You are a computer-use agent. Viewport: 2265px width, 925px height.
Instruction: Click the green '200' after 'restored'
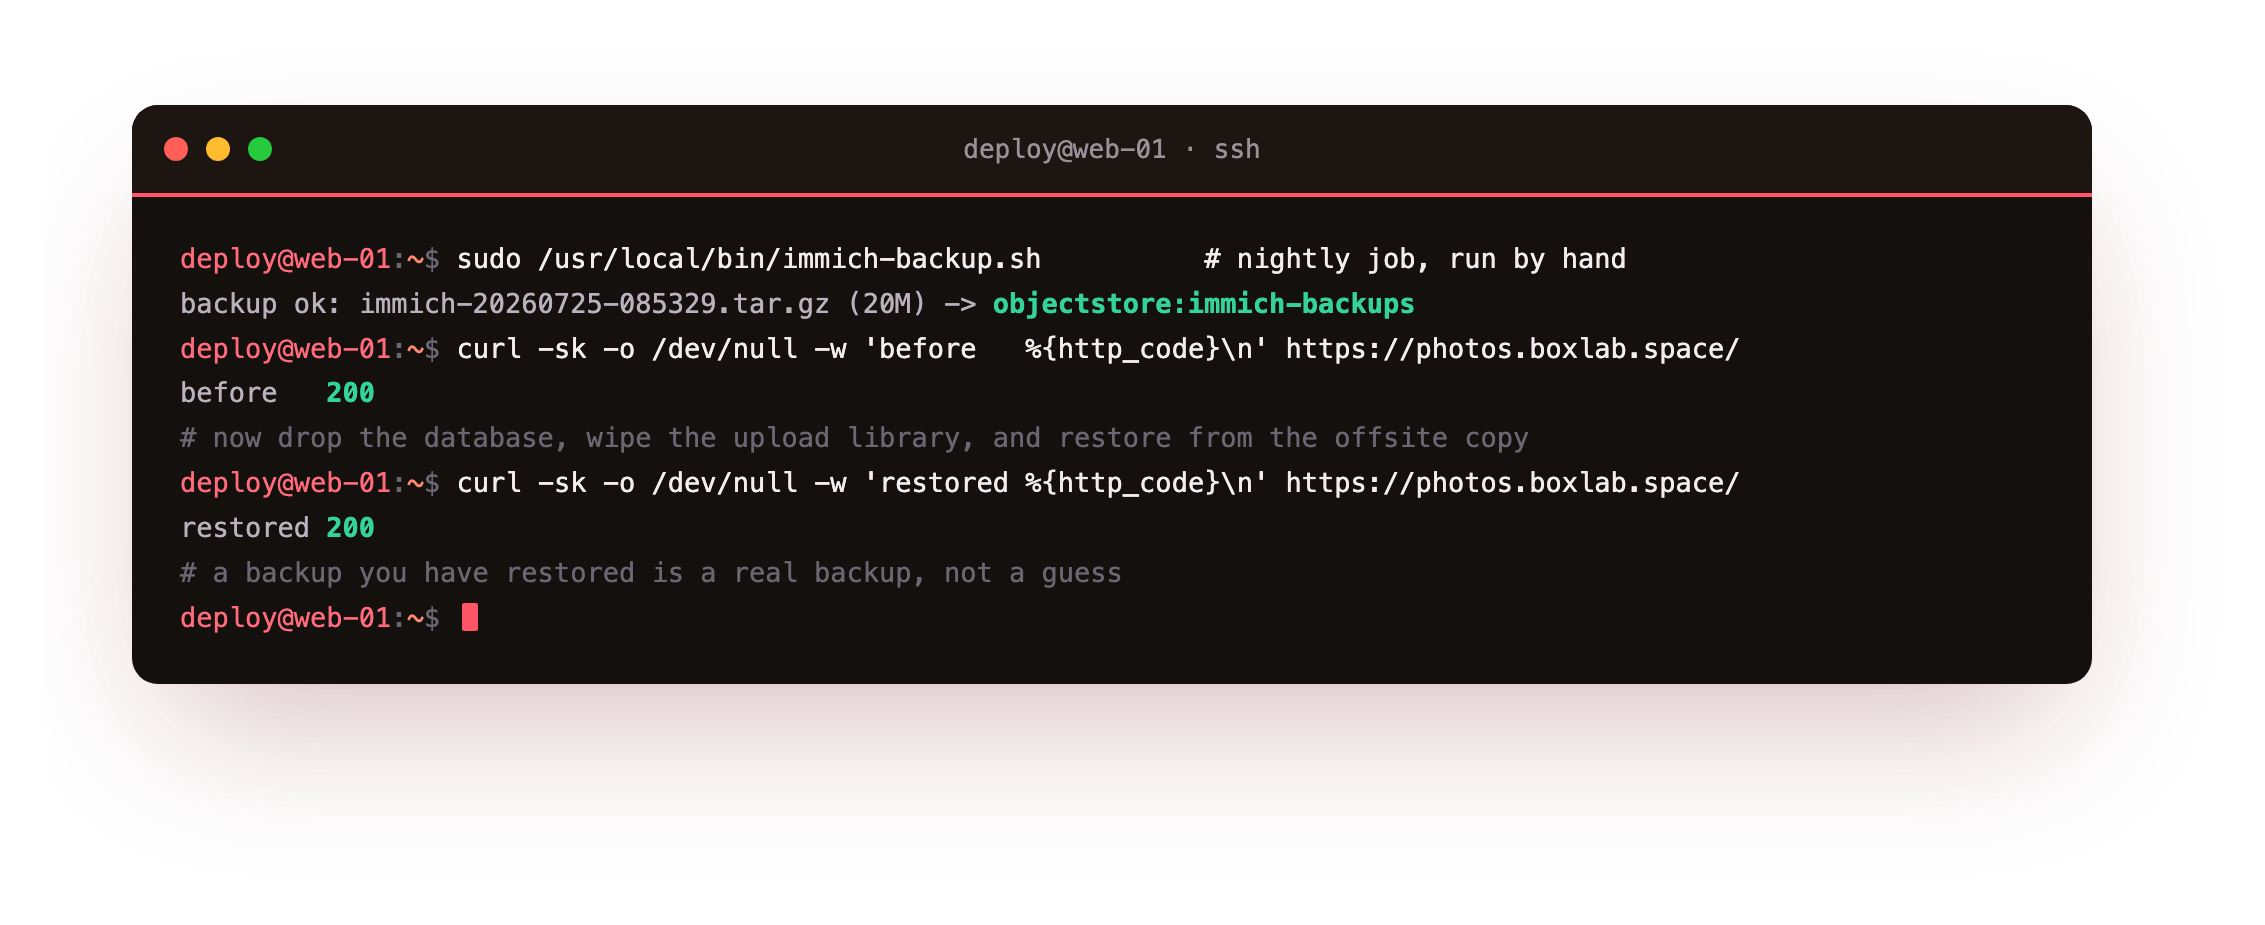point(350,528)
